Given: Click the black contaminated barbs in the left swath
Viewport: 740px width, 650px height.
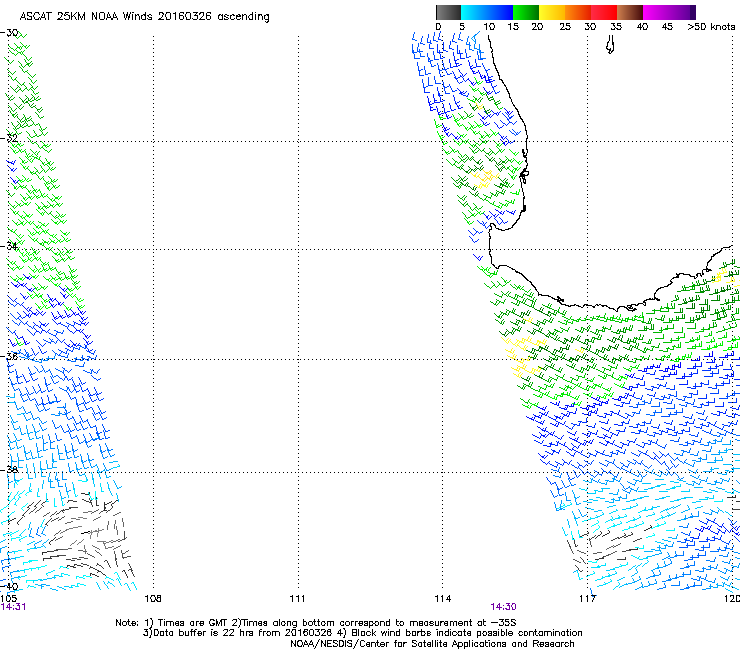Looking at the screenshot, I should (83, 533).
